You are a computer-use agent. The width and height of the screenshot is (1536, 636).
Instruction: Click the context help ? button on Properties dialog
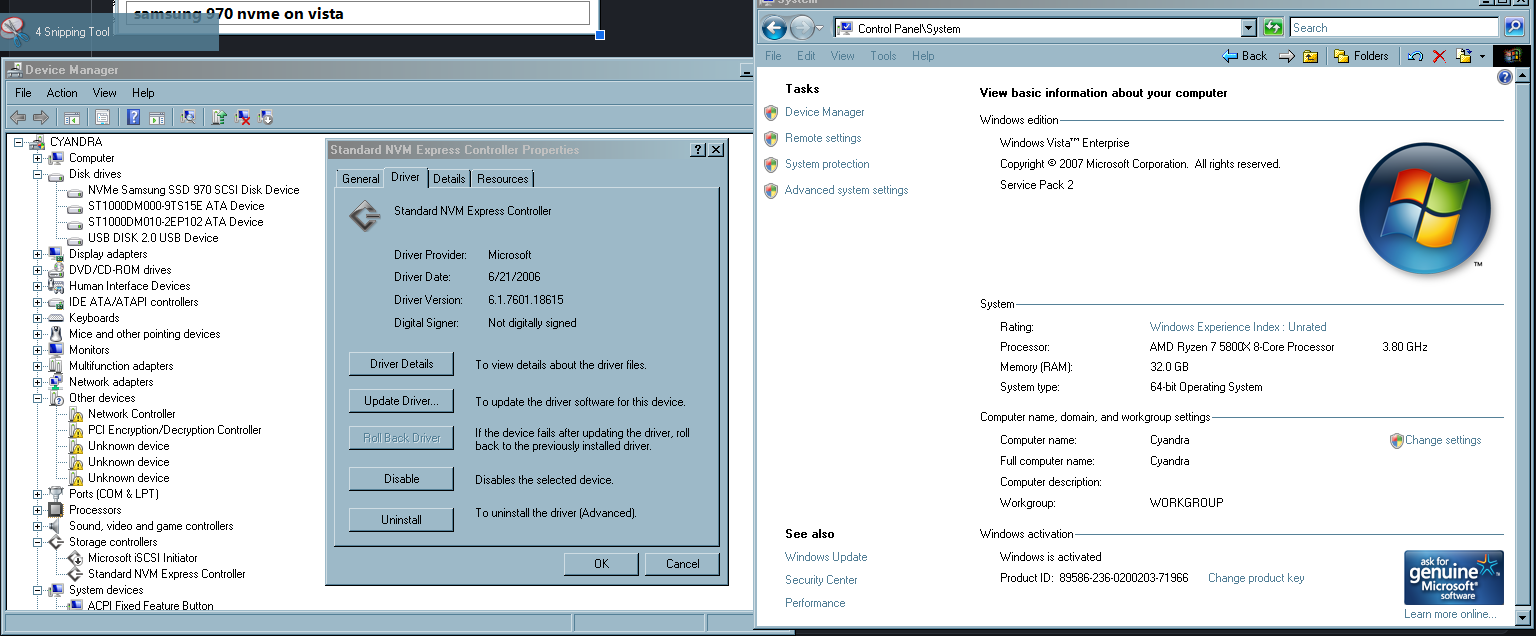[x=698, y=150]
